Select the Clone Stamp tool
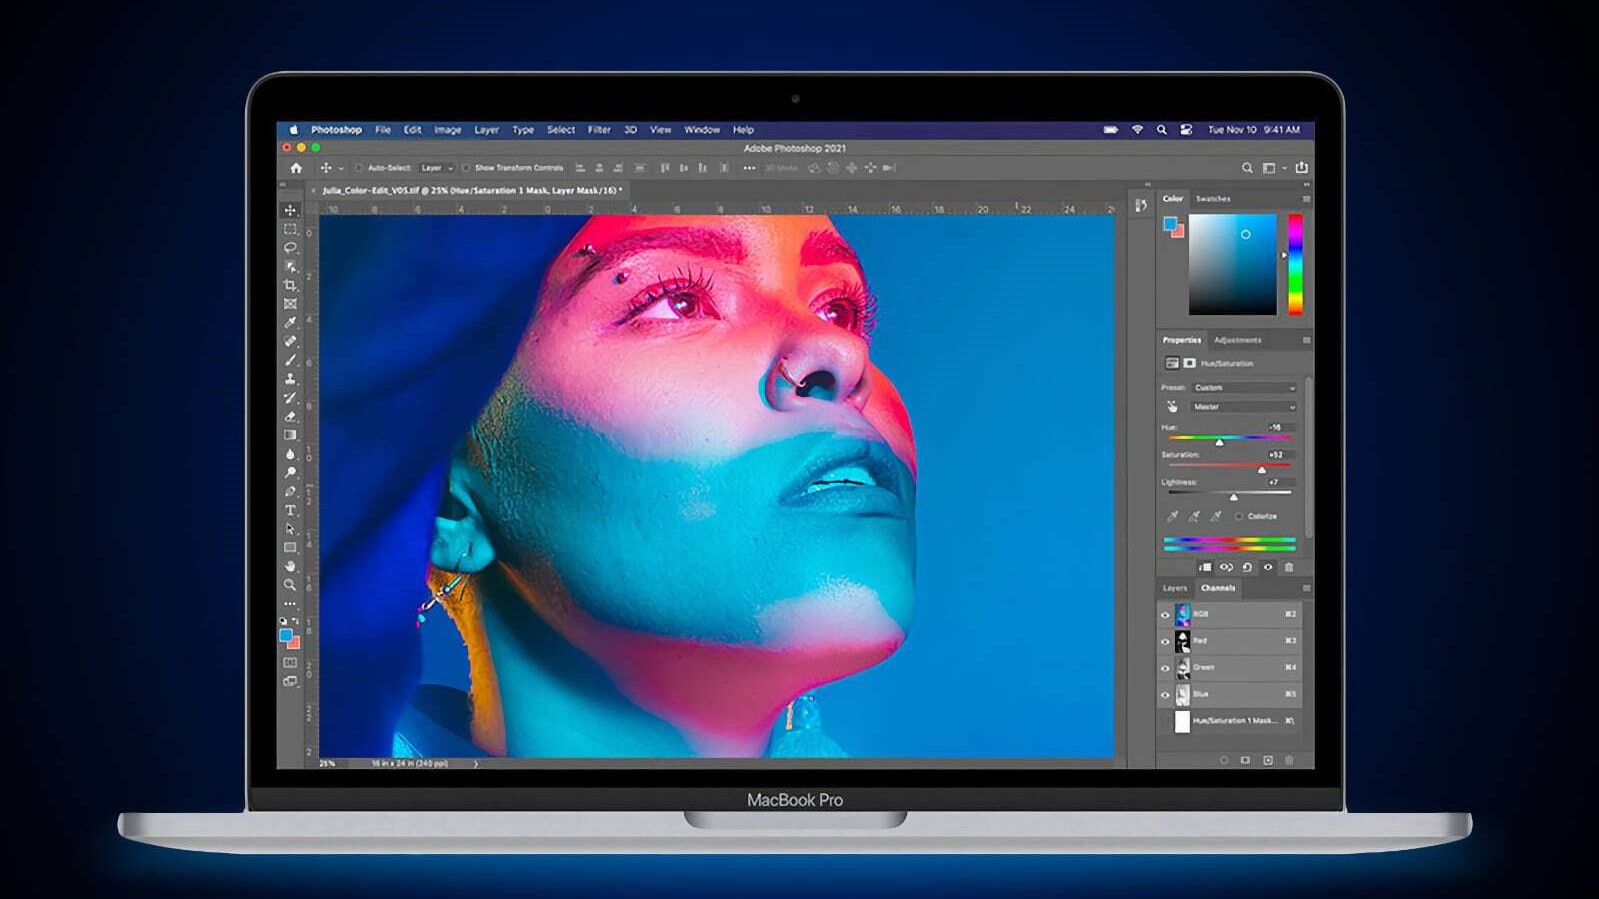 290,379
